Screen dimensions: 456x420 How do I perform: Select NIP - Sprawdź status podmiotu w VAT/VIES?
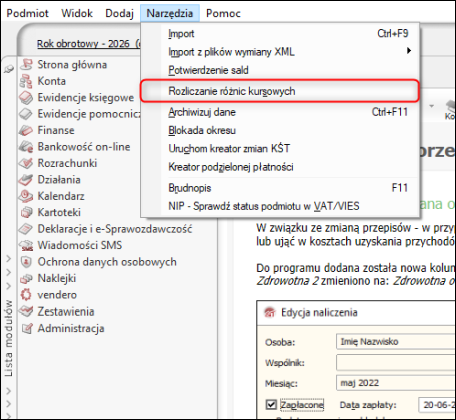[x=280, y=206]
